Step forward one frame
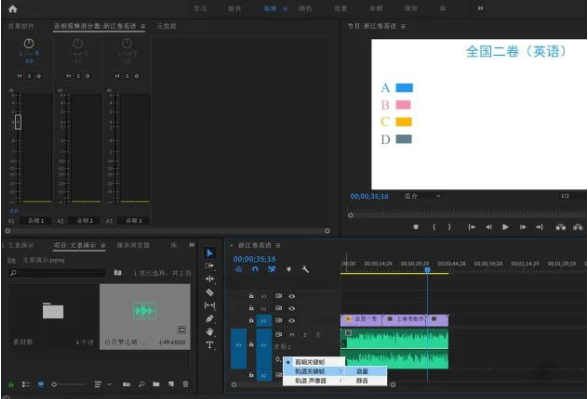 pyautogui.click(x=522, y=227)
